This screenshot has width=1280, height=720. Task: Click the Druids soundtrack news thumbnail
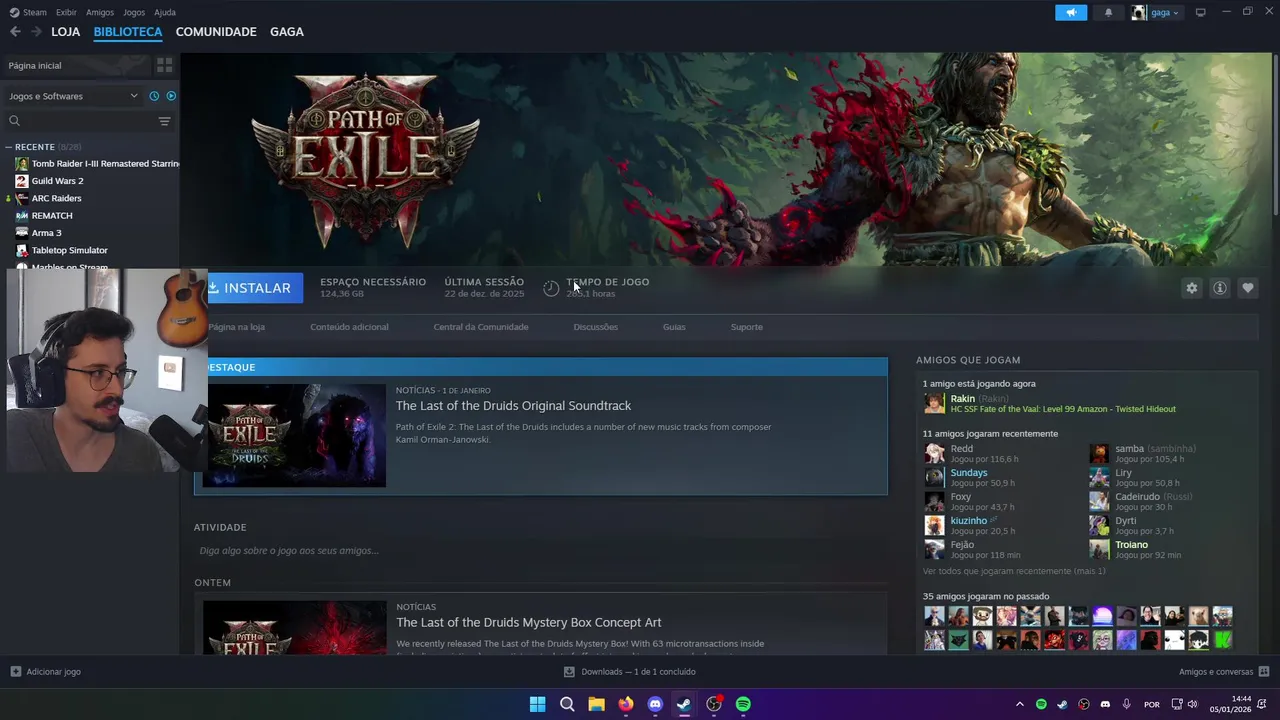pyautogui.click(x=294, y=435)
